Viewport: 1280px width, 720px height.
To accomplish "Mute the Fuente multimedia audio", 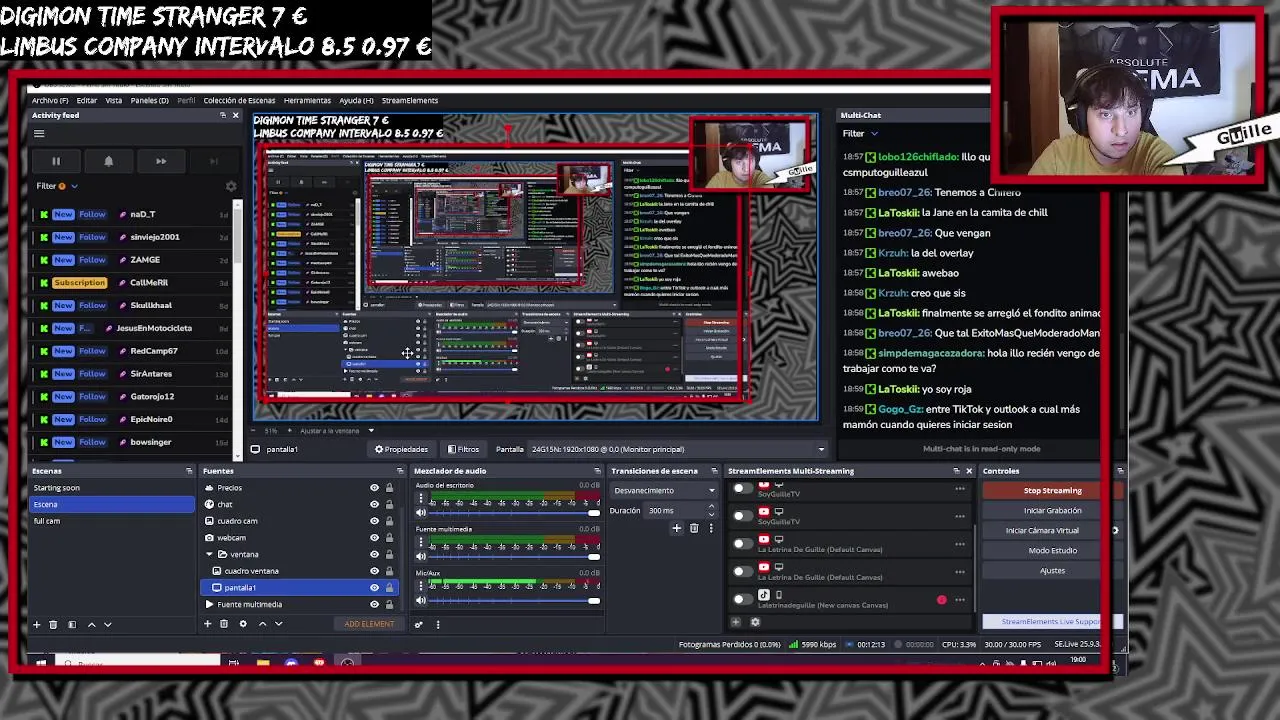I will point(421,557).
